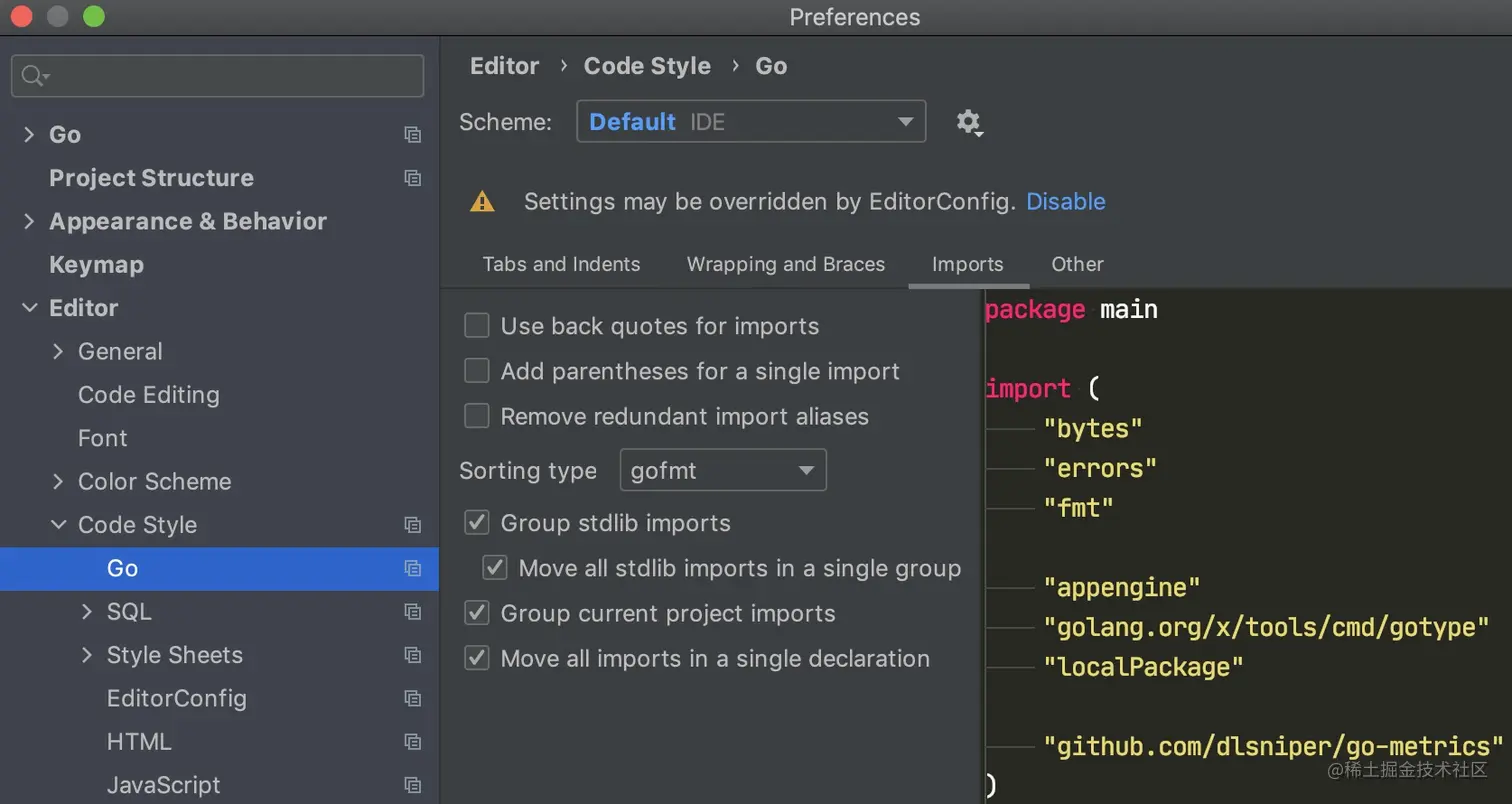1512x804 pixels.
Task: Open the Wrapping and Braces tab
Action: coord(785,265)
